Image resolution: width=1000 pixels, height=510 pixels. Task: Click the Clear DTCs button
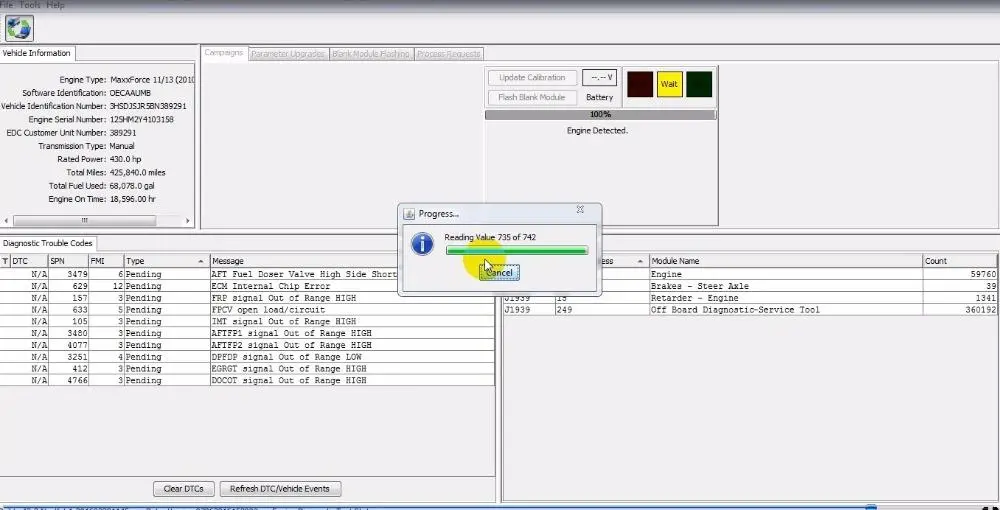pos(184,489)
